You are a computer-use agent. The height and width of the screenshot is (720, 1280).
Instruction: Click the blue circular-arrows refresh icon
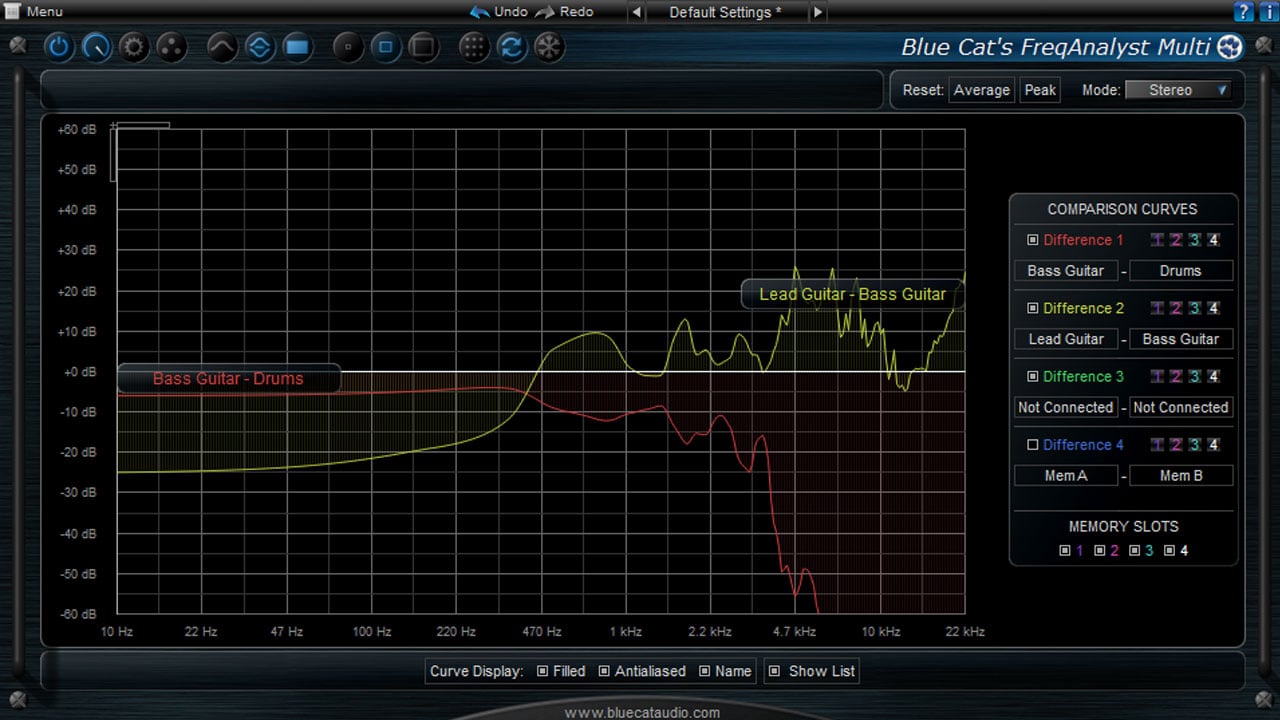512,47
